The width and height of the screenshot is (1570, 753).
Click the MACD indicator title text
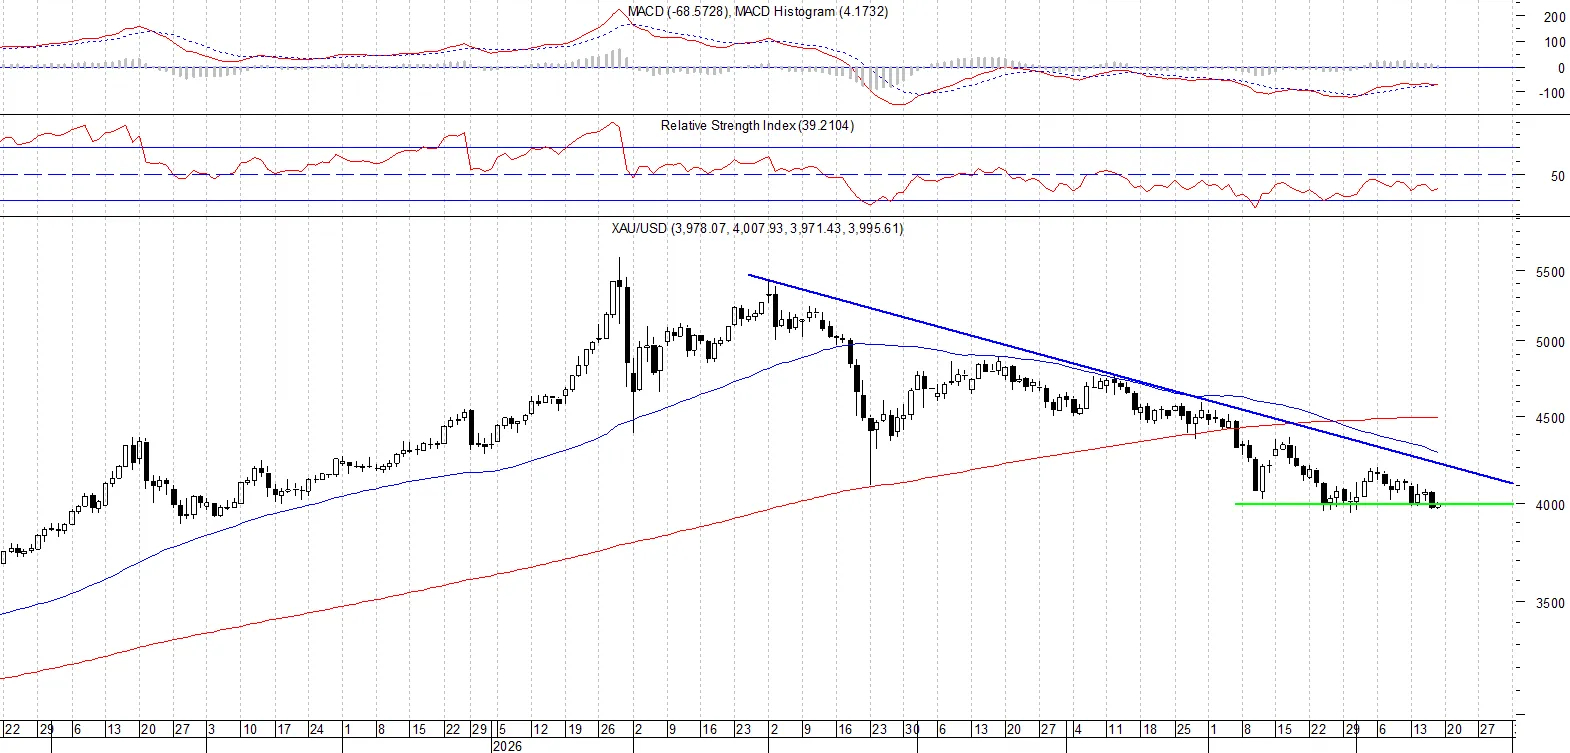[x=679, y=12]
